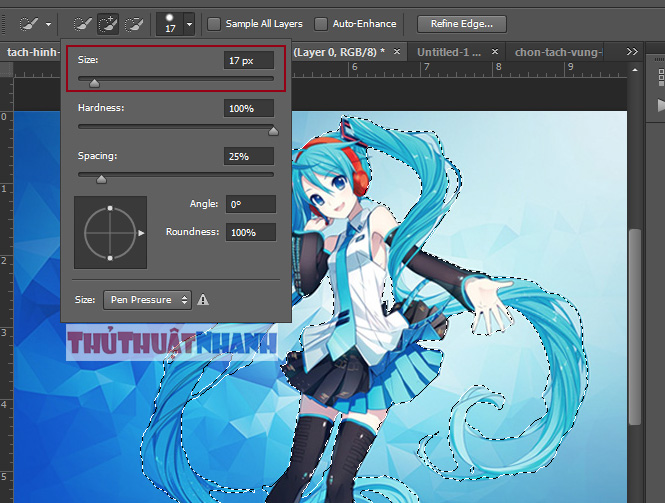
Task: Expand the tool preset dropdown arrow
Action: click(x=48, y=24)
